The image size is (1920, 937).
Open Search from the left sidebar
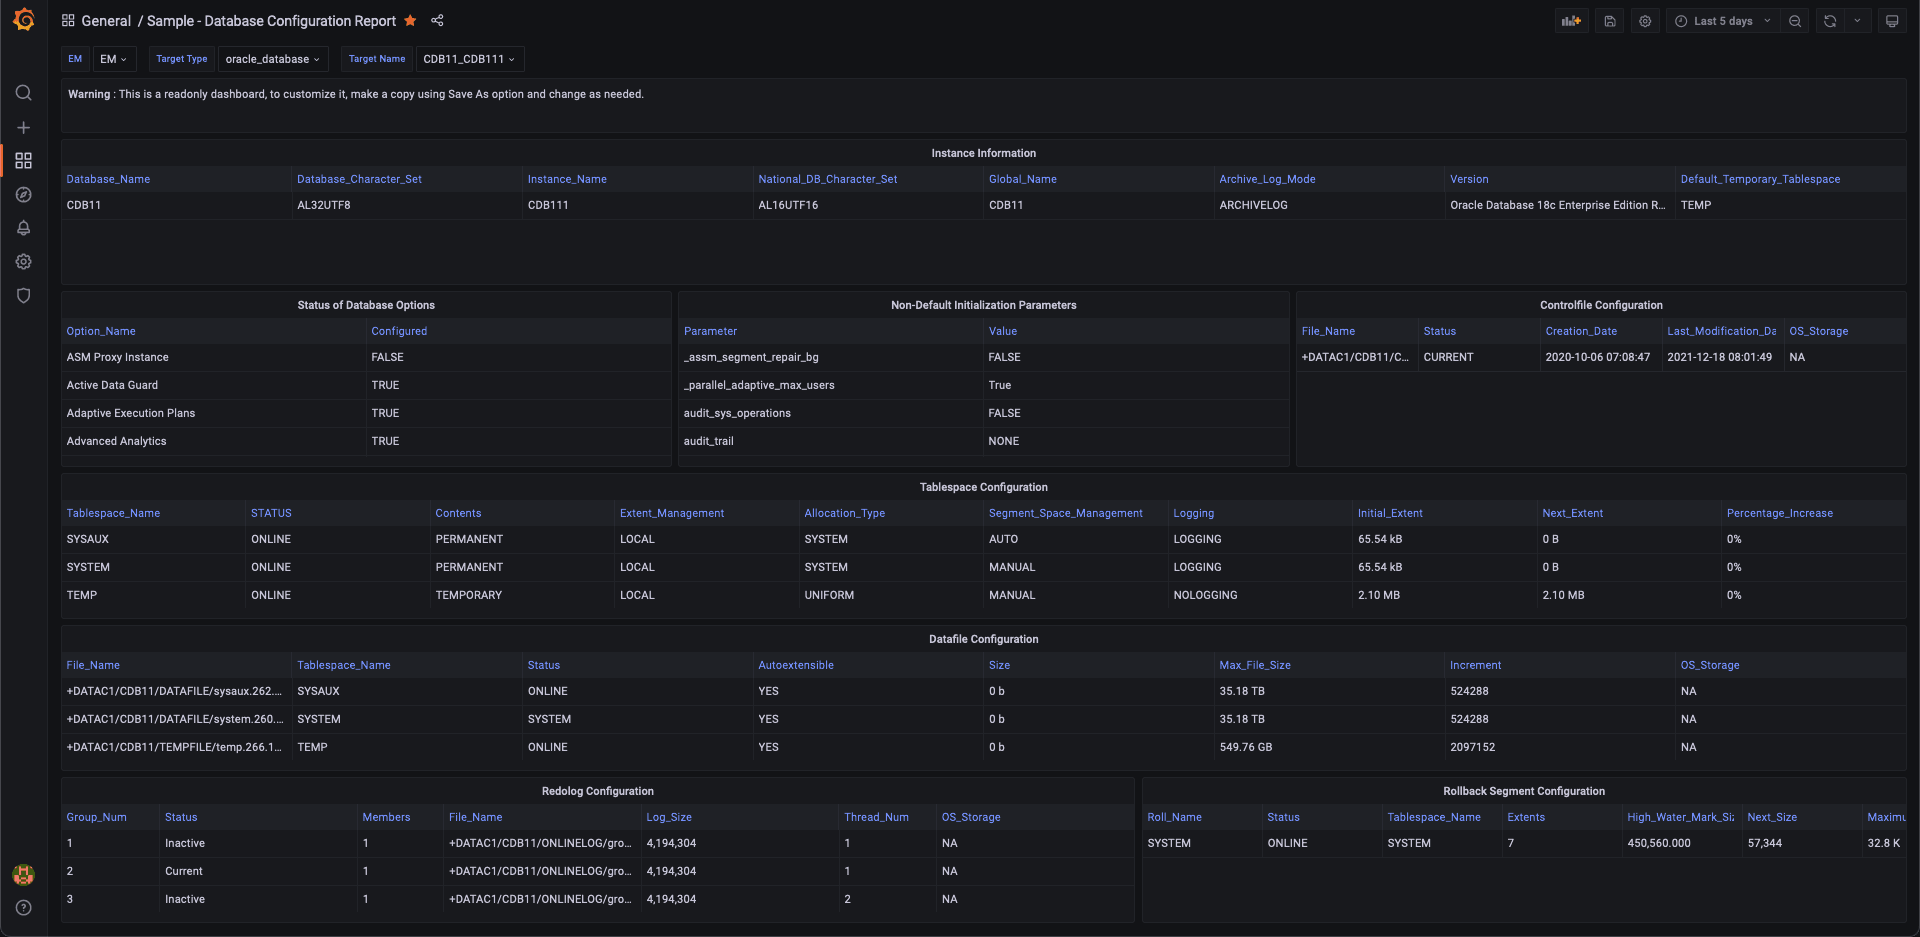coord(23,92)
